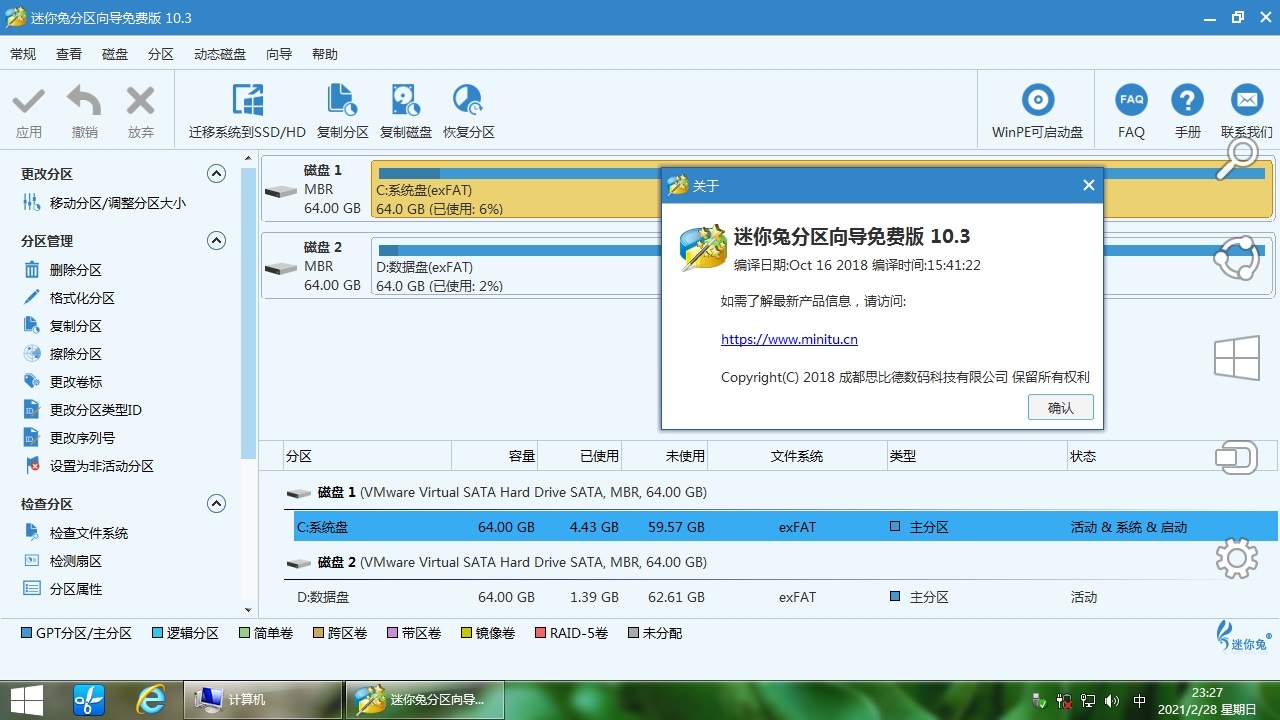Choose Change Label (更改卷标) in sidebar
The width and height of the screenshot is (1280, 720).
pyautogui.click(x=62, y=382)
